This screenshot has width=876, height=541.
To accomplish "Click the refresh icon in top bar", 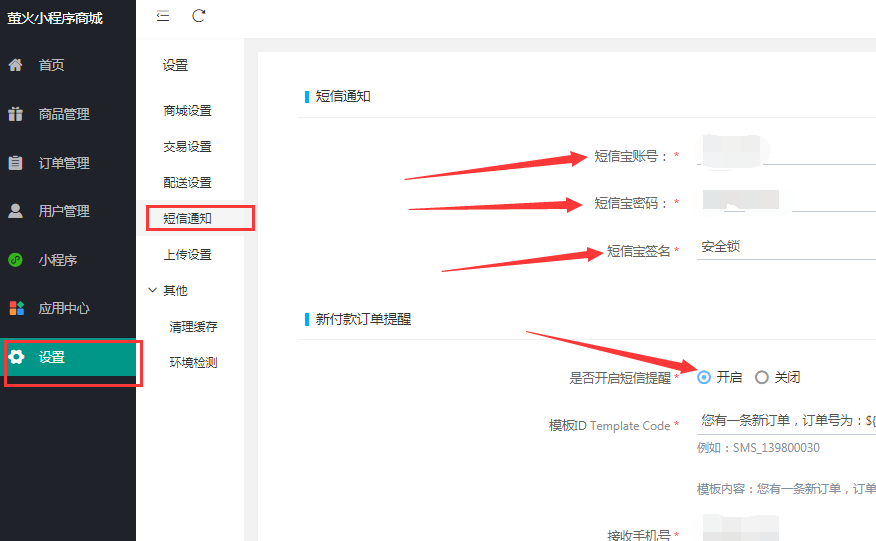I will 199,16.
